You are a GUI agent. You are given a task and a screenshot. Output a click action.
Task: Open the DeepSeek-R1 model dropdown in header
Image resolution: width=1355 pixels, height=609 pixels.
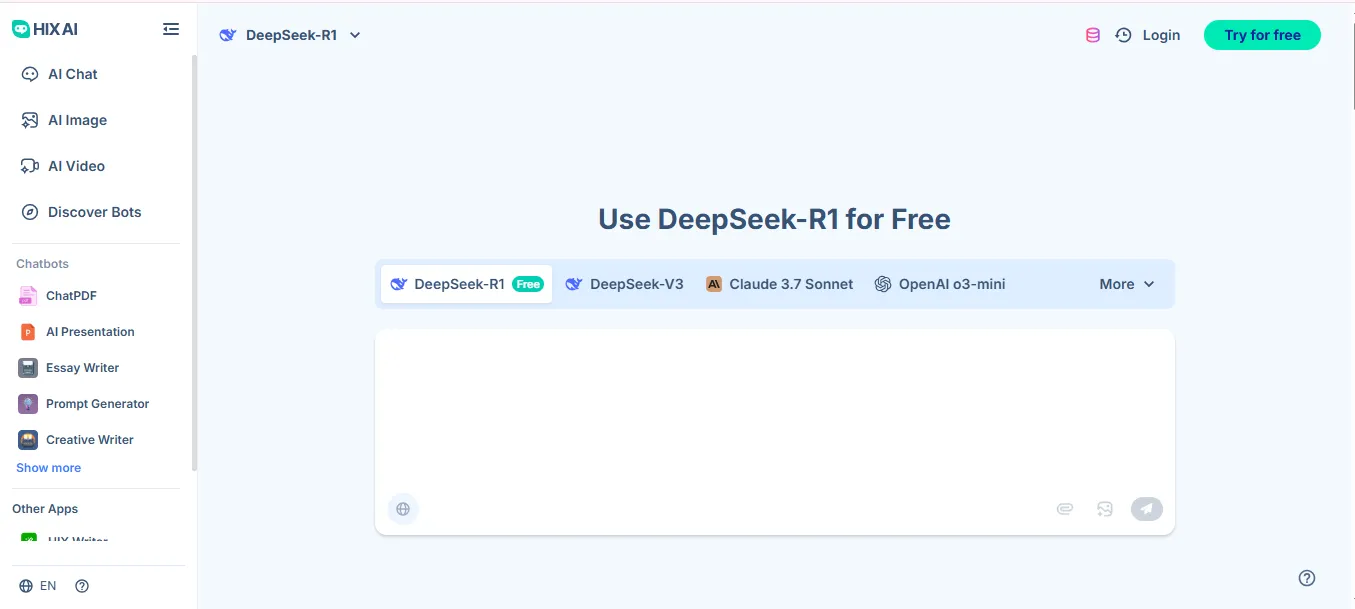290,35
